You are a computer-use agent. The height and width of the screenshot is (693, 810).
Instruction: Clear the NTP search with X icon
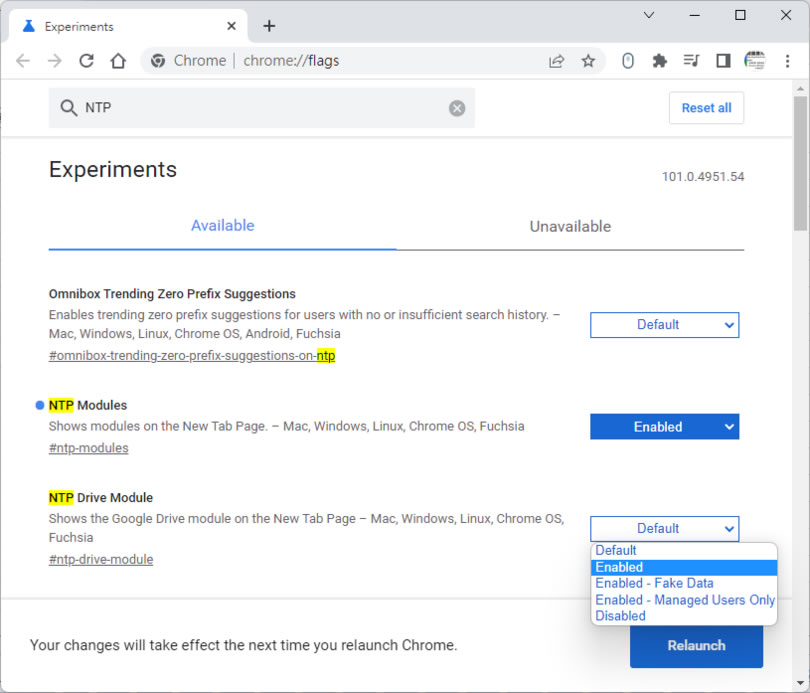pos(457,108)
